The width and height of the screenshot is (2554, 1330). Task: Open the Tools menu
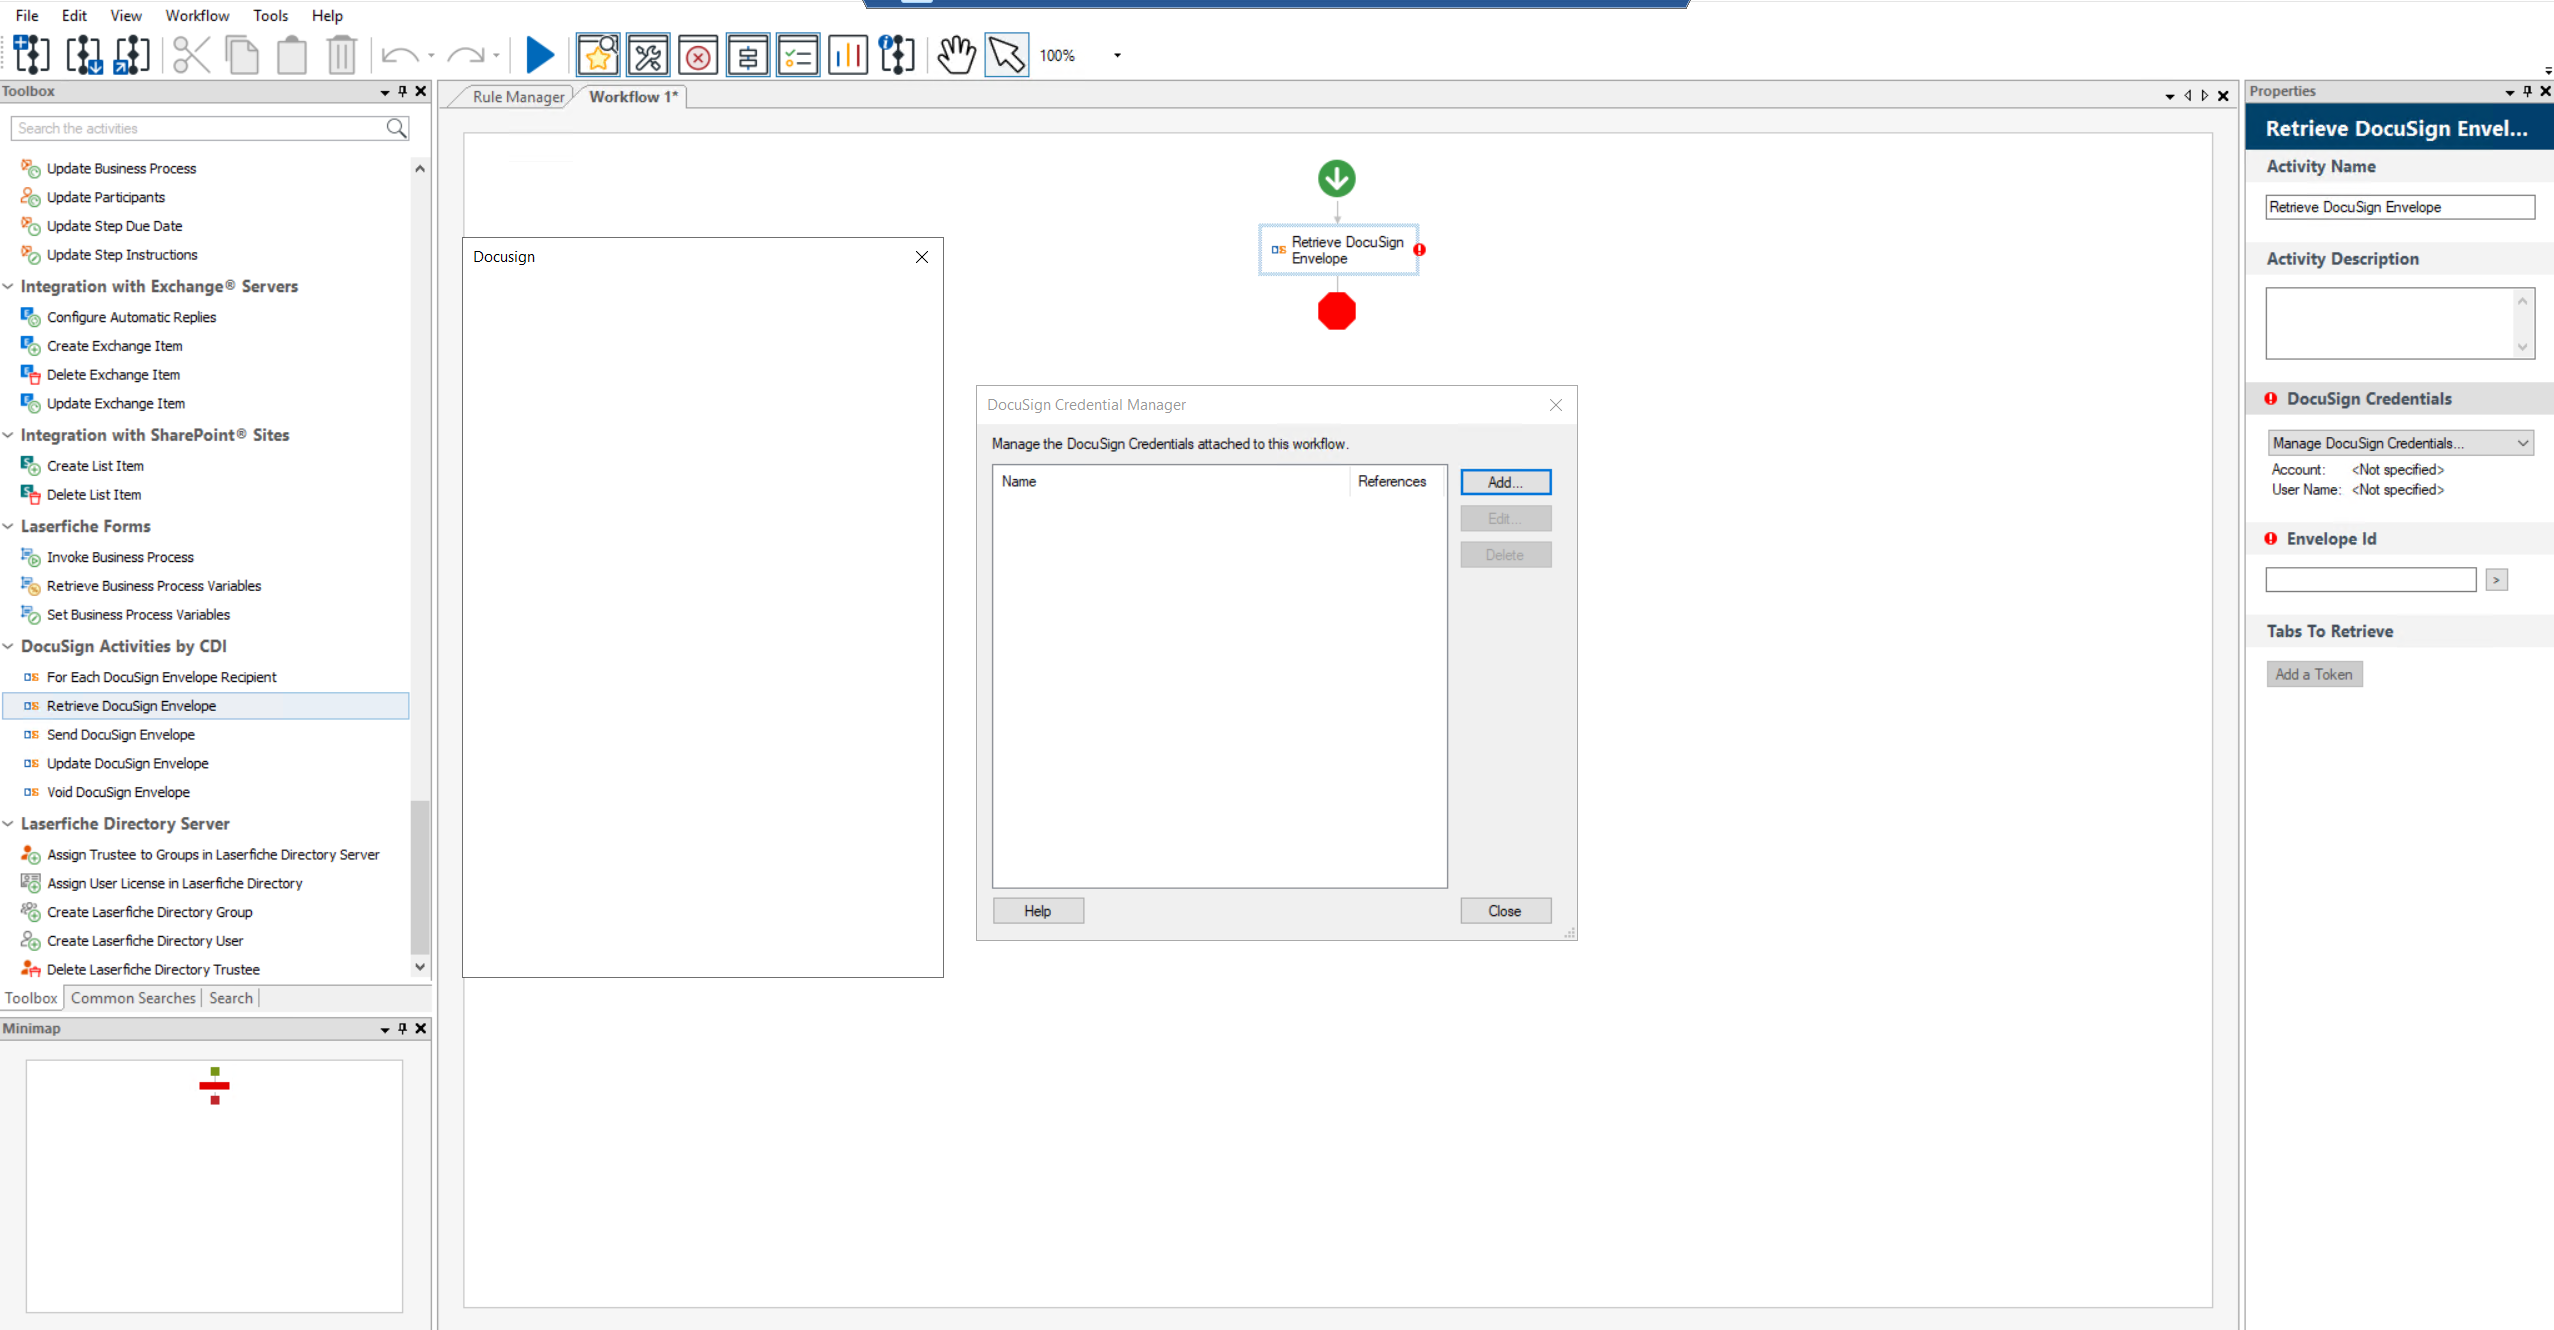tap(270, 15)
